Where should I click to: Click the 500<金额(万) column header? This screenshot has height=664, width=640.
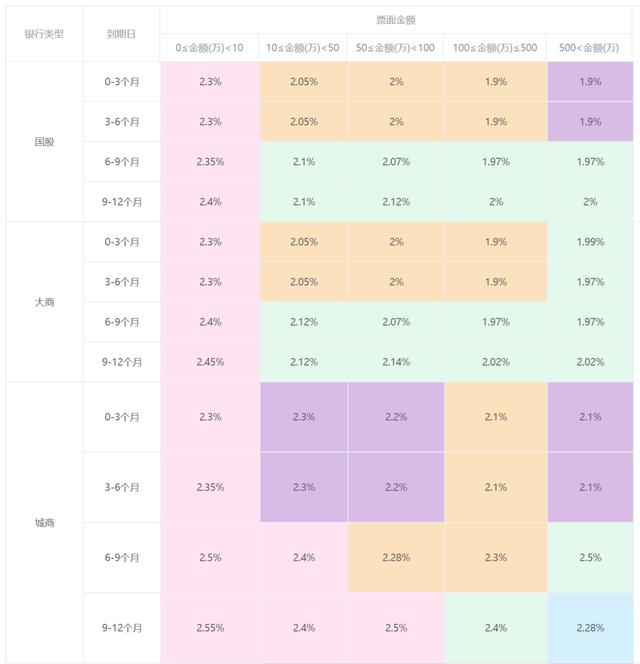pos(590,48)
